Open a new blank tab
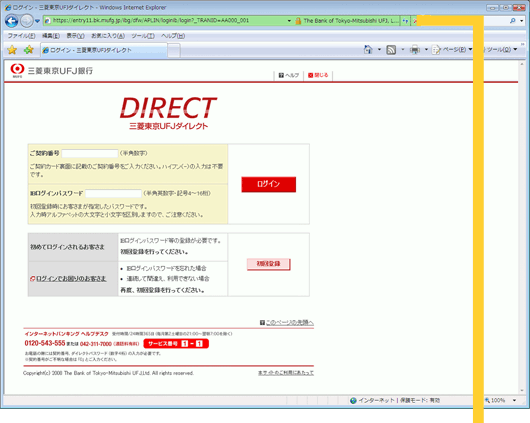530x423 pixels. (174, 50)
